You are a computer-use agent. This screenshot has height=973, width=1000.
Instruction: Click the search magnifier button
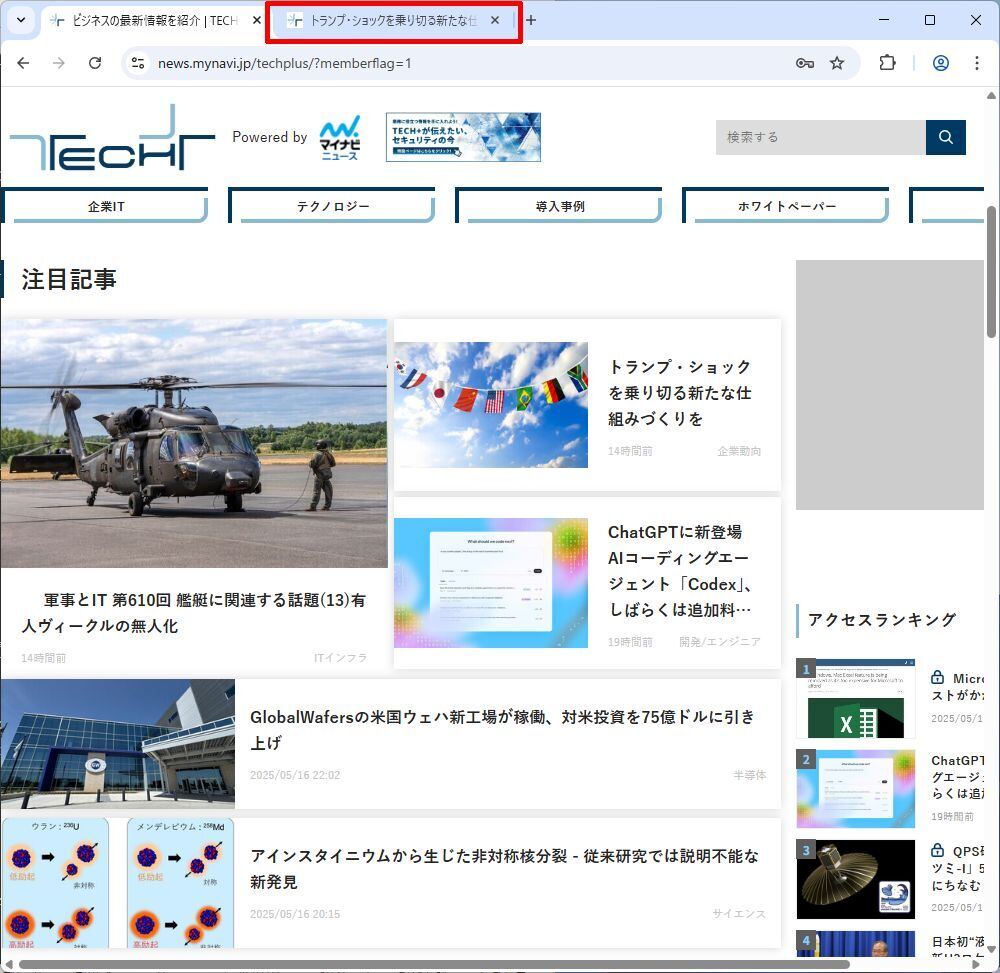(946, 137)
